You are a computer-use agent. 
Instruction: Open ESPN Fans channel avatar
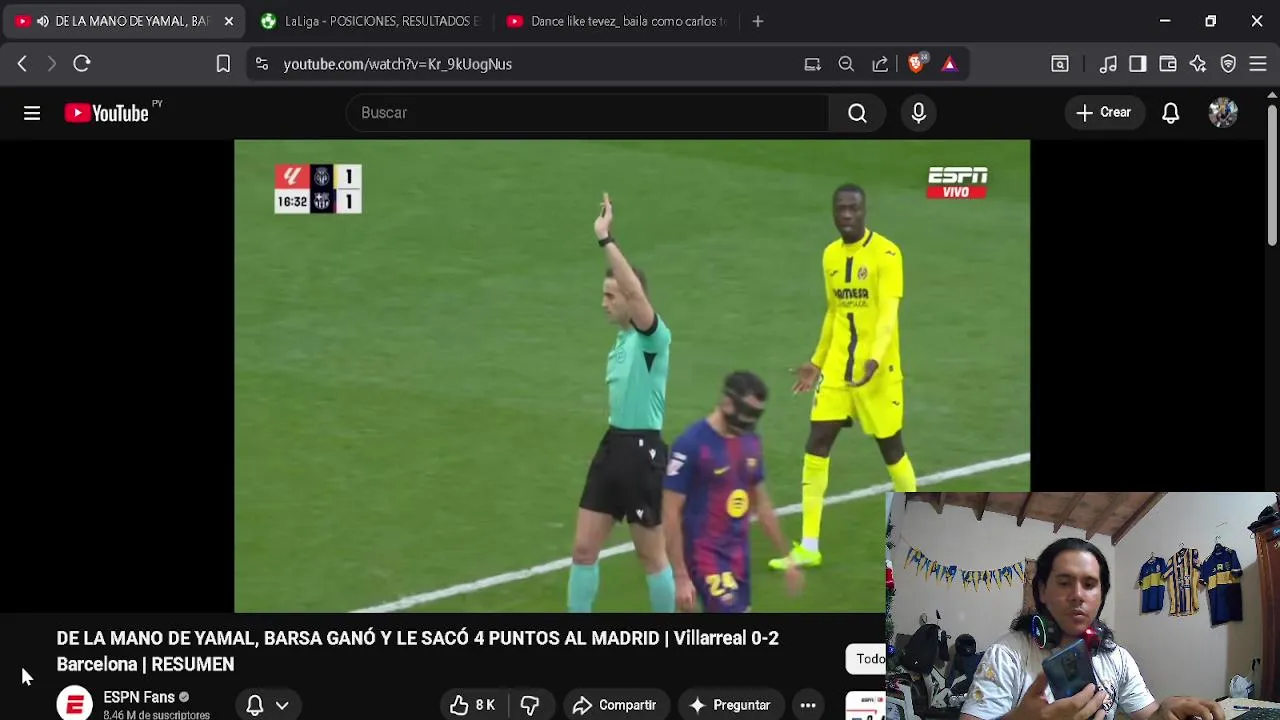pos(74,704)
